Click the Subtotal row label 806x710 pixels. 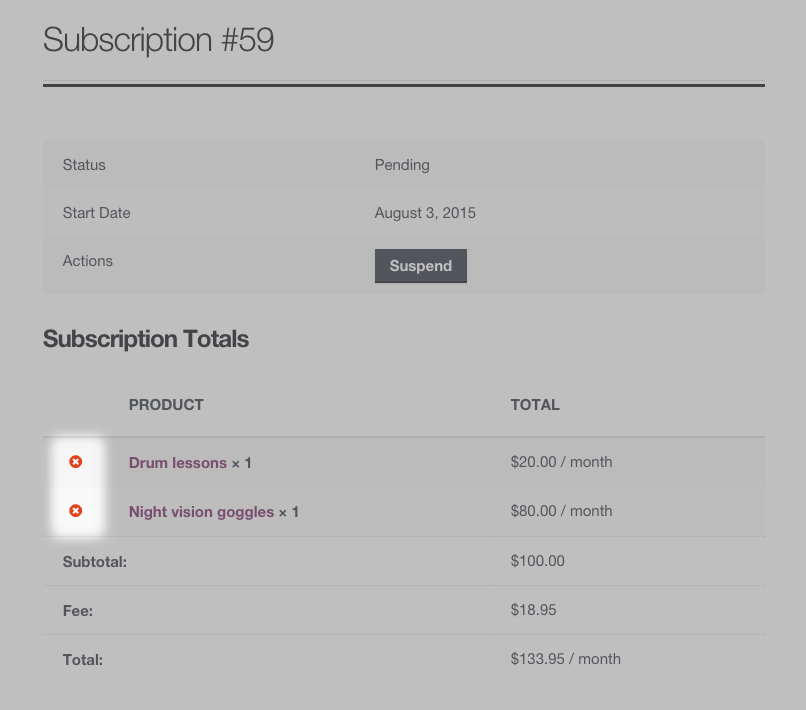[x=95, y=562]
